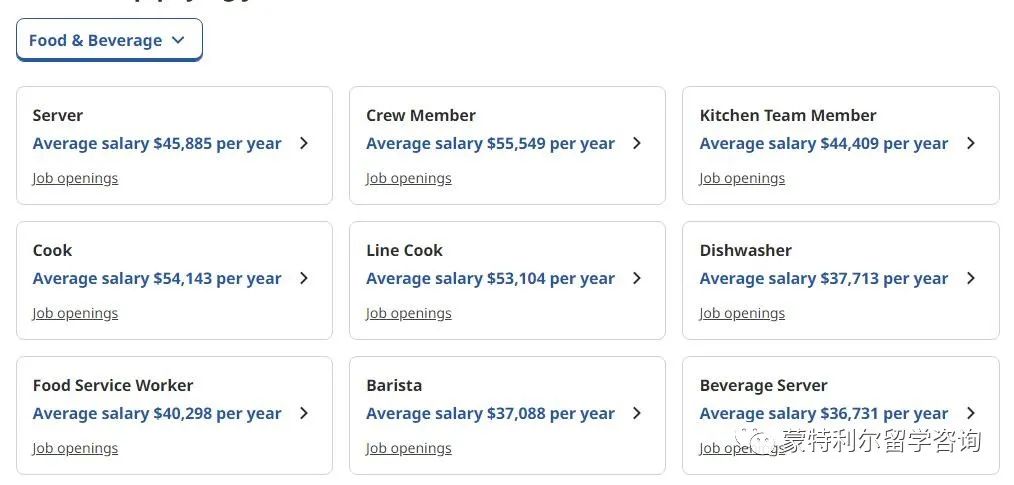Click the arrow next to Crew Member salary
This screenshot has height=485, width=1014.
click(x=637, y=144)
